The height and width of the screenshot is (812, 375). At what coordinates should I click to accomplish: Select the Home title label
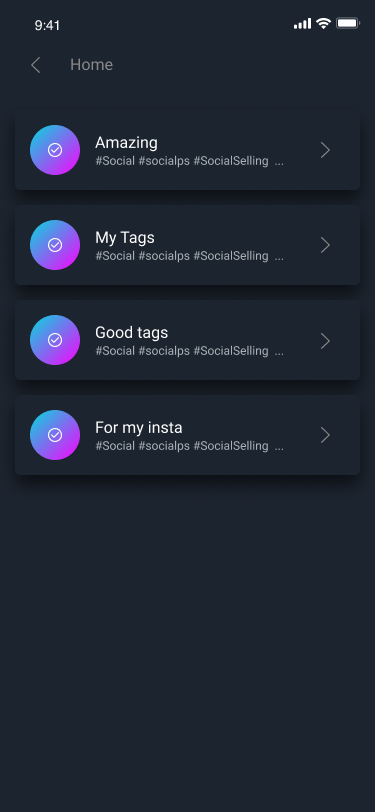(92, 65)
